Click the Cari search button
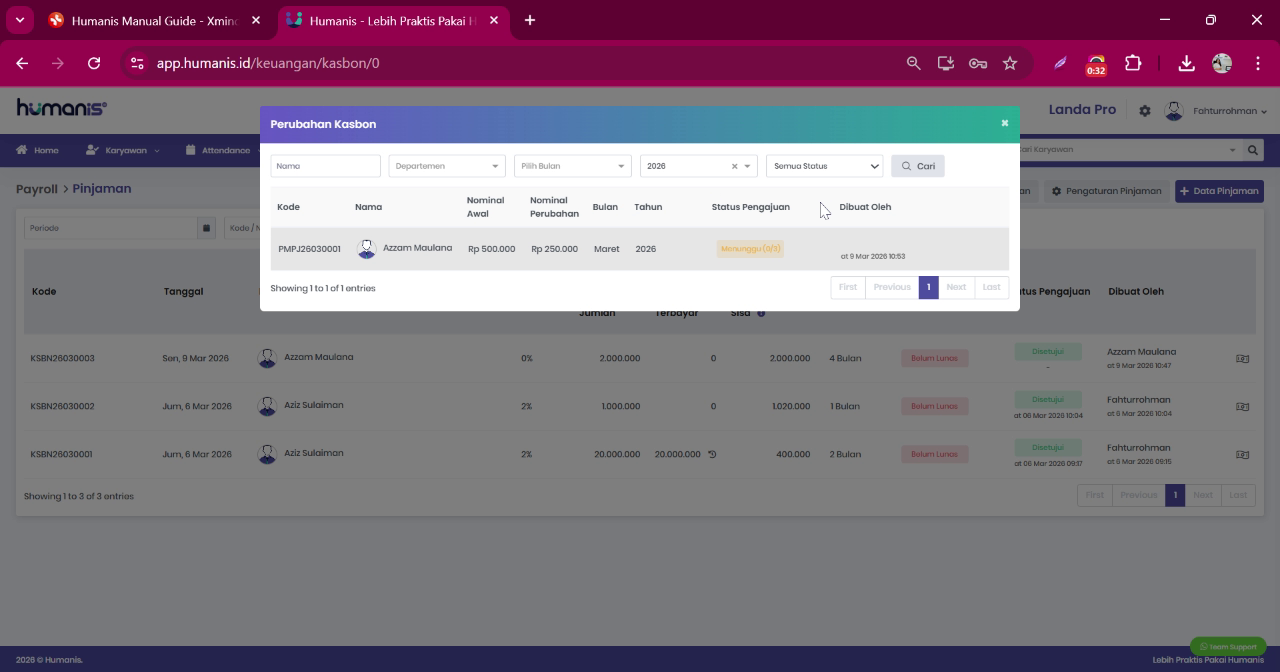Viewport: 1280px width, 672px height. tap(918, 166)
